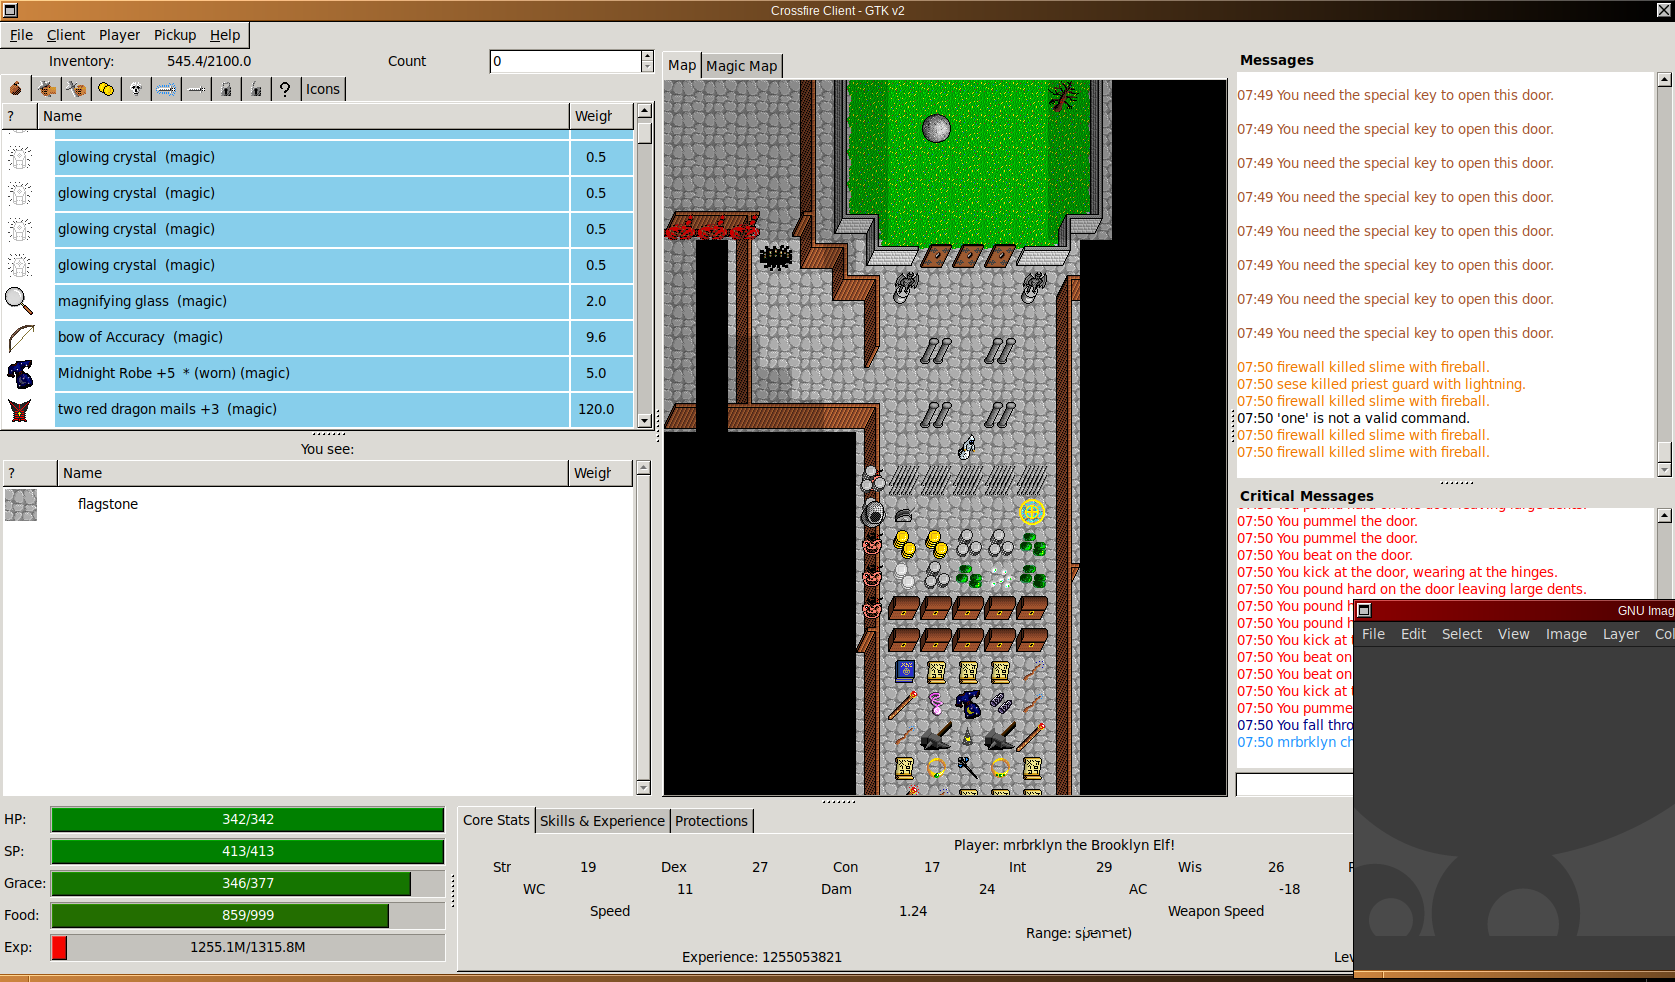The height and width of the screenshot is (982, 1675).
Task: Sort inventory by the Name column header
Action: (x=302, y=116)
